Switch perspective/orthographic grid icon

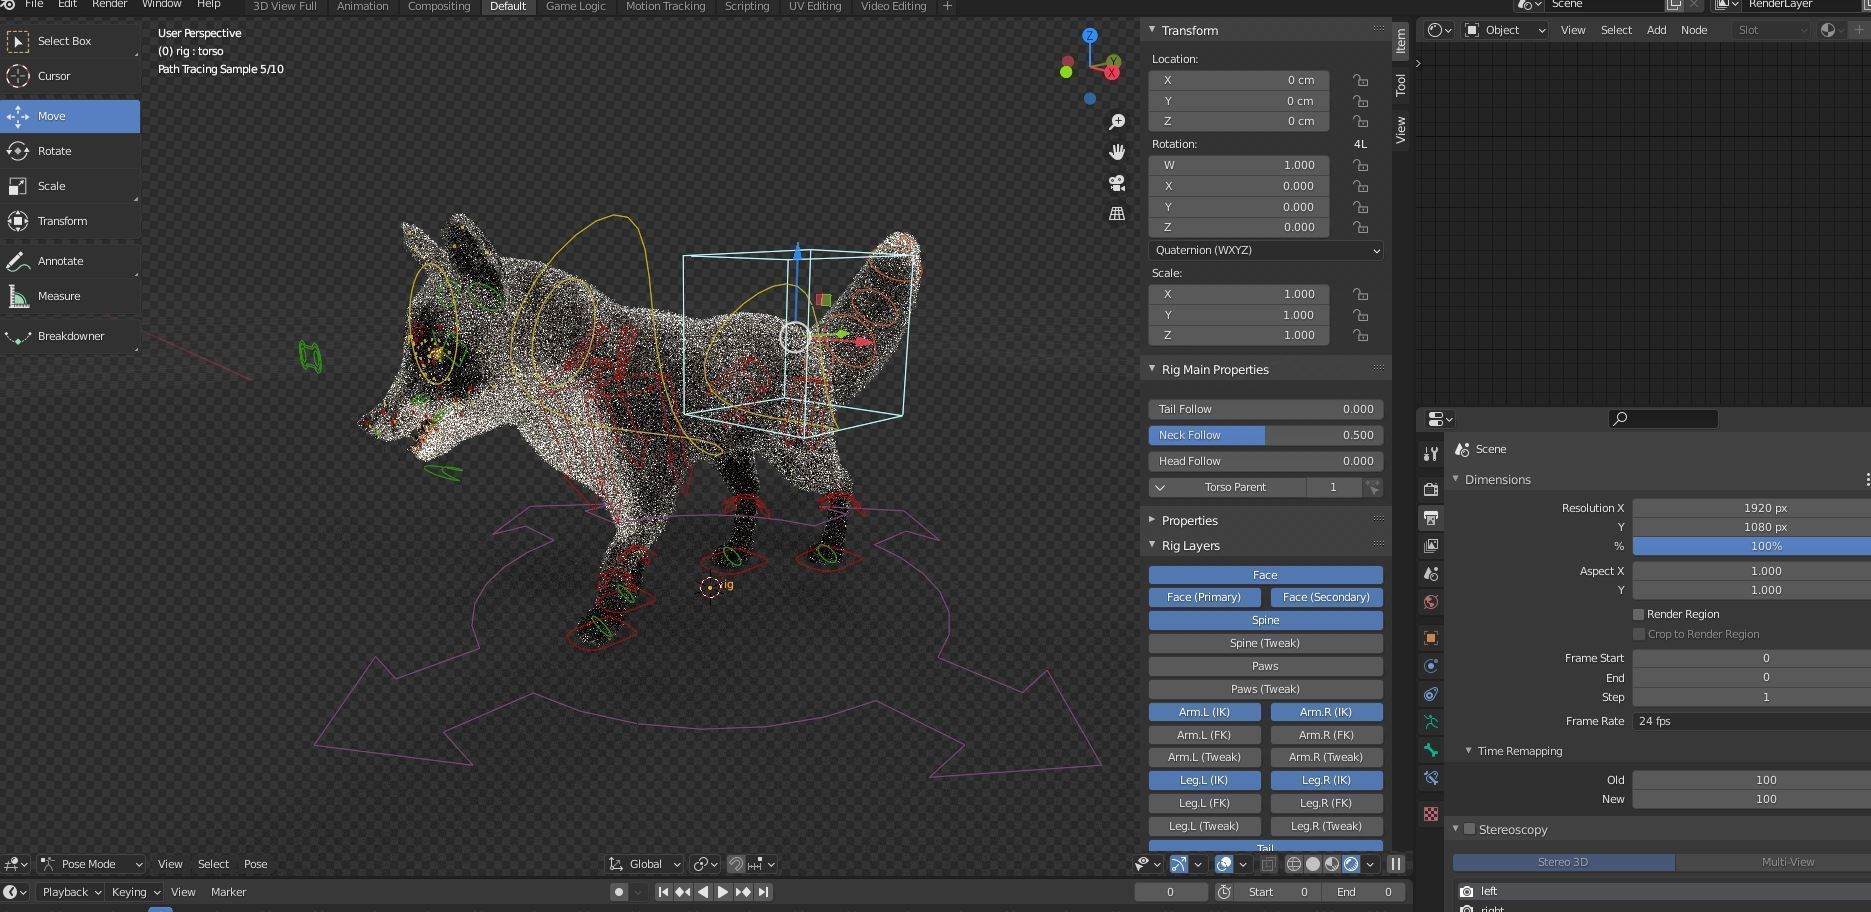(1117, 213)
